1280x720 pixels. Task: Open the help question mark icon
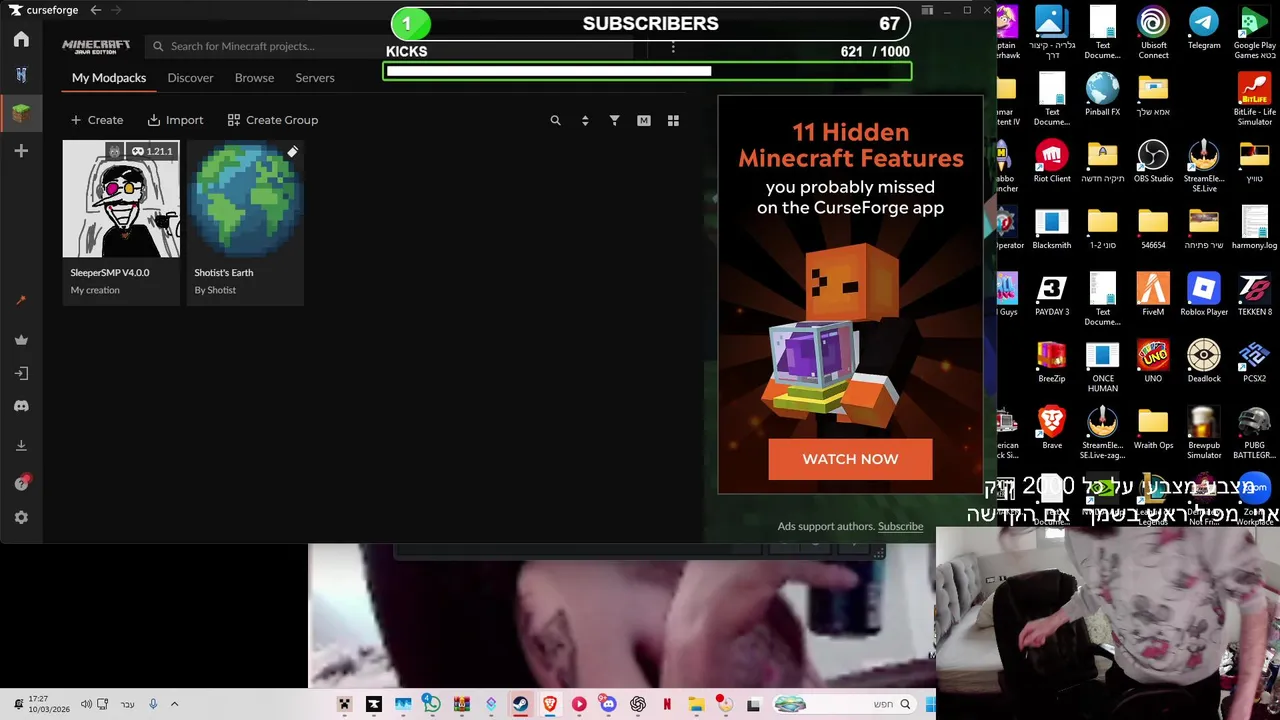(x=21, y=483)
